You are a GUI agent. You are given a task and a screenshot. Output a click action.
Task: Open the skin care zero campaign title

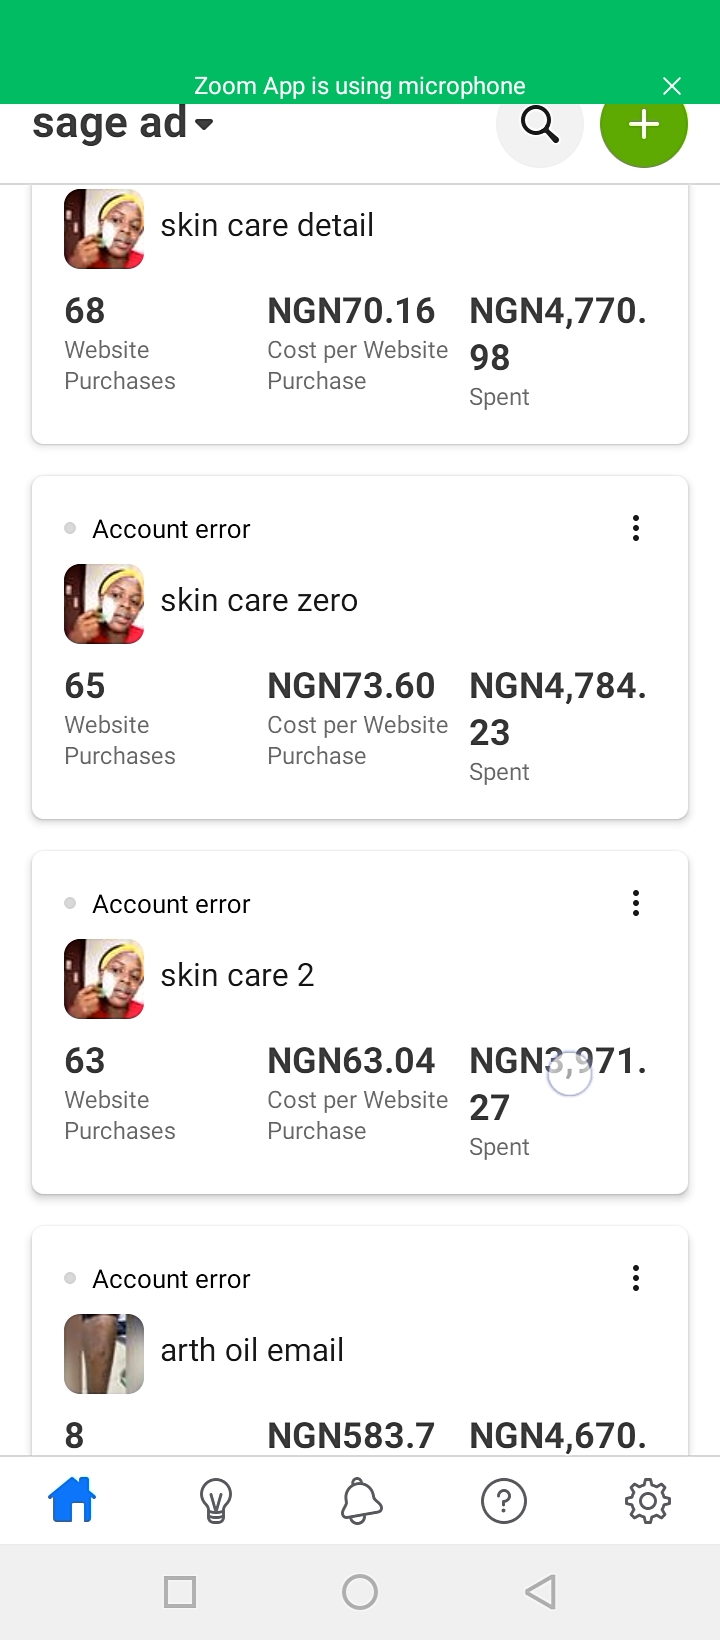click(x=259, y=600)
